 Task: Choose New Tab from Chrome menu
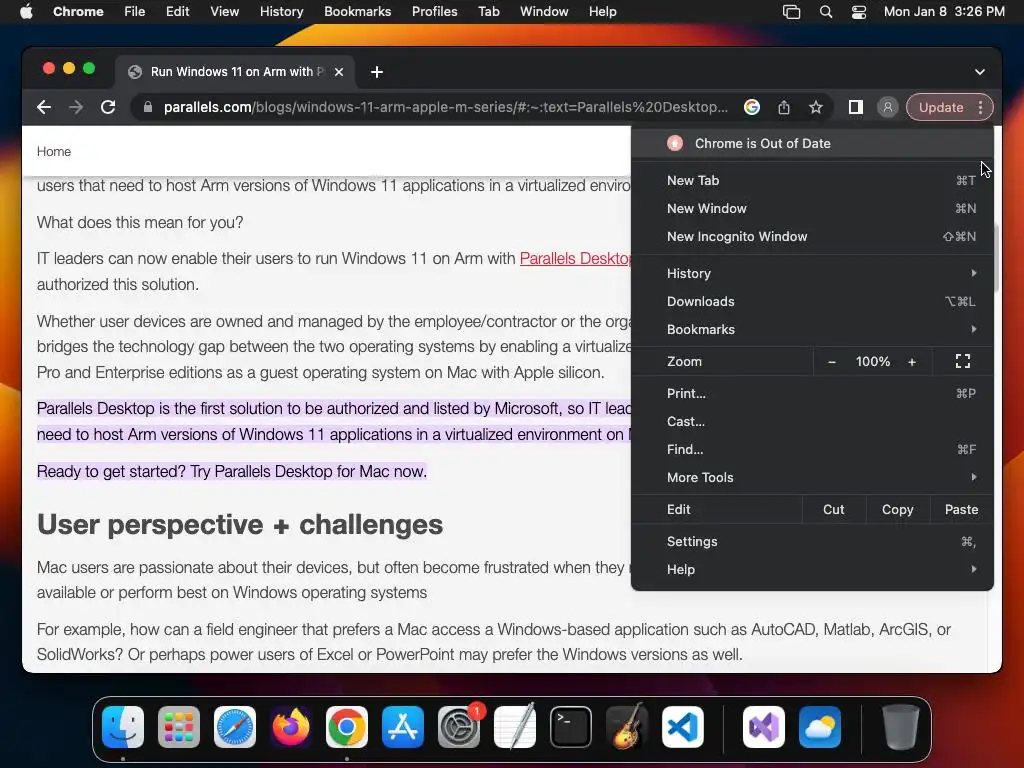[x=812, y=180]
